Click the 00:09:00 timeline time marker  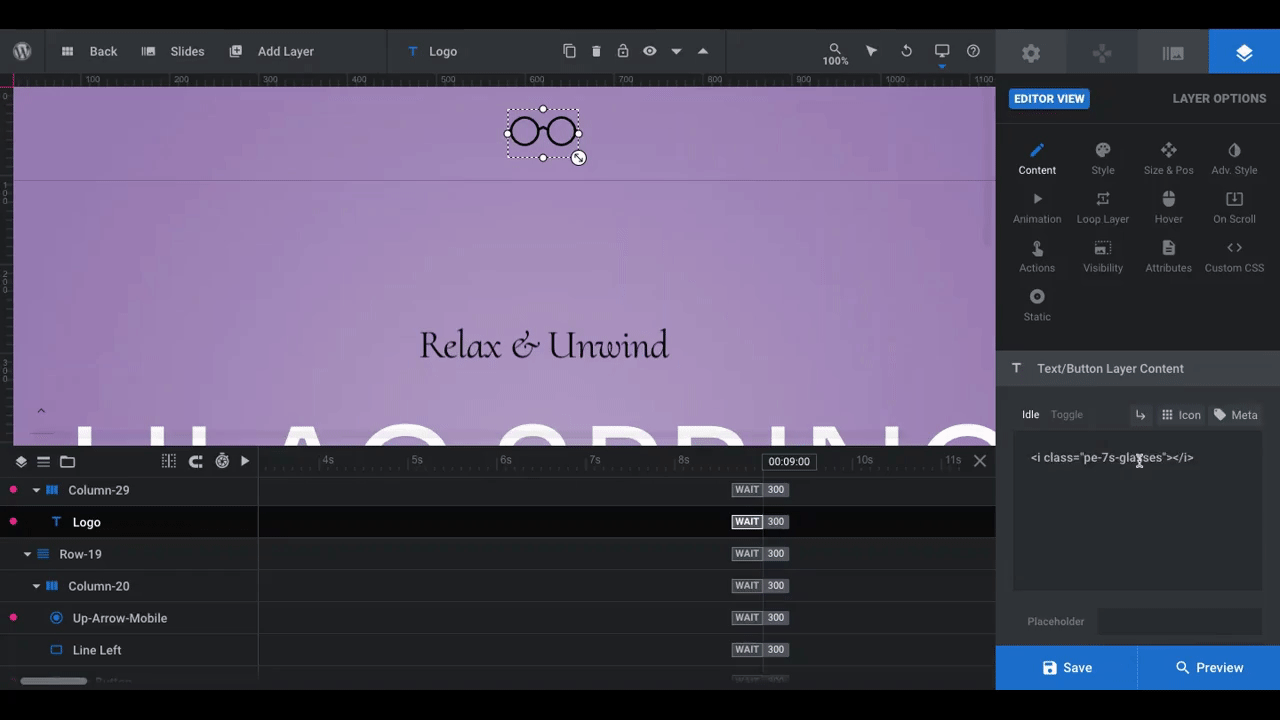(789, 461)
